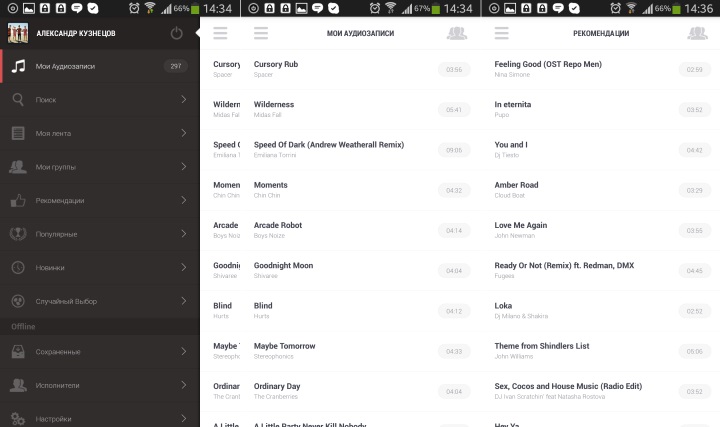Tap the power icon beside Александр Кузнецов

tap(176, 33)
